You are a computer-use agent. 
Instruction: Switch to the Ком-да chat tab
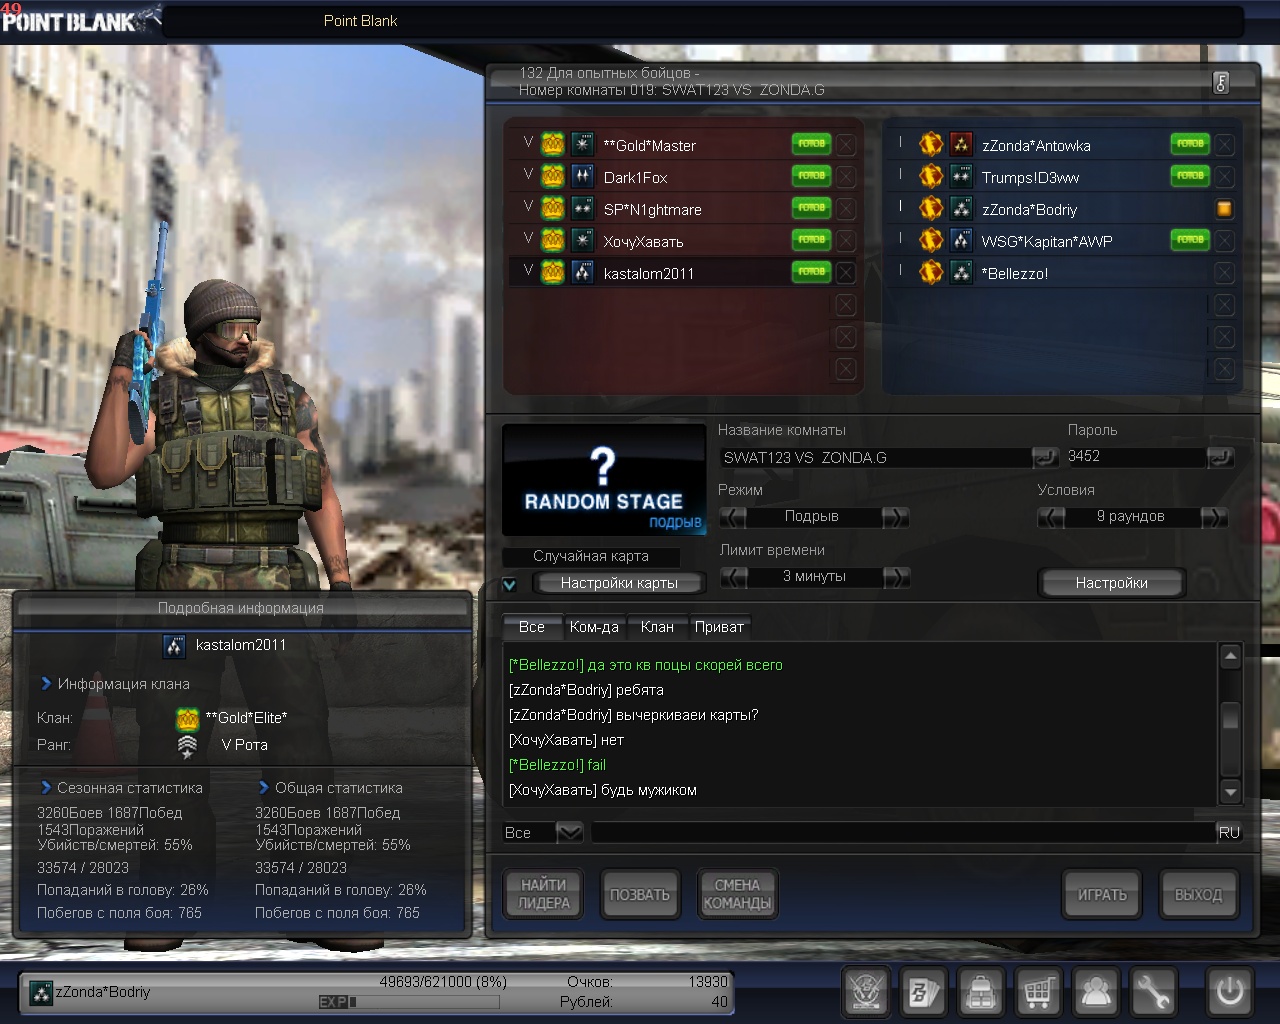594,627
